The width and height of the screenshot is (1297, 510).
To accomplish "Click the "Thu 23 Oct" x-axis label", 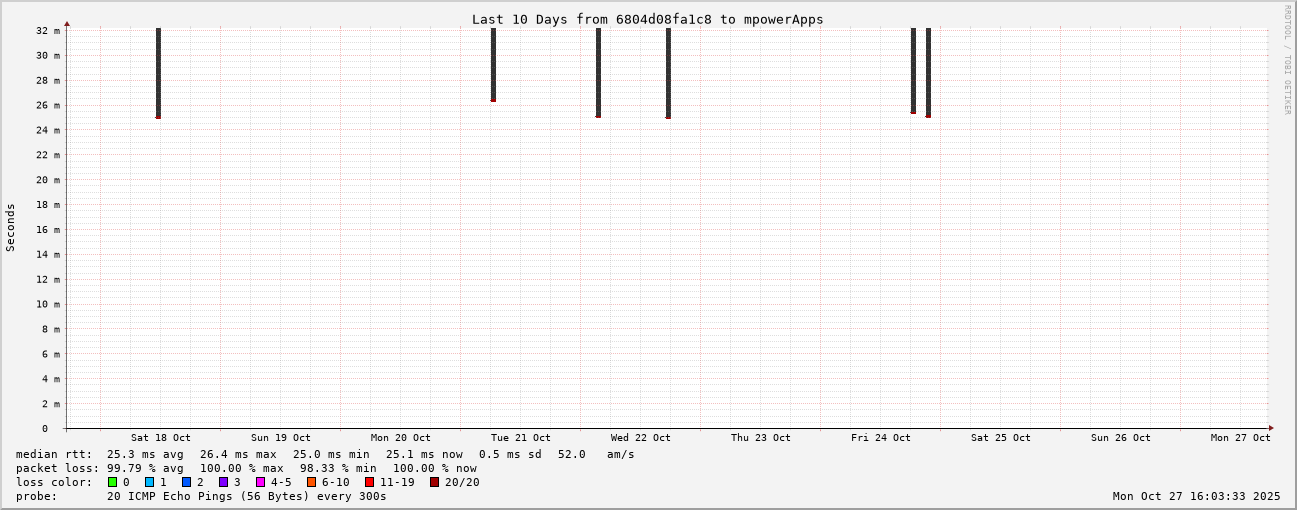I will [760, 438].
